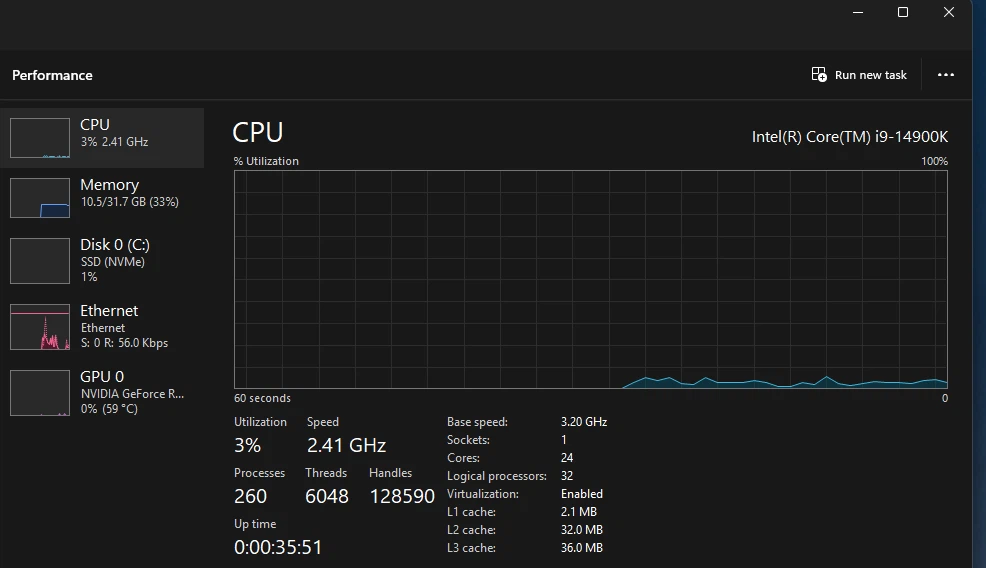Close the Task Manager window
This screenshot has height=568, width=986.
pyautogui.click(x=949, y=12)
